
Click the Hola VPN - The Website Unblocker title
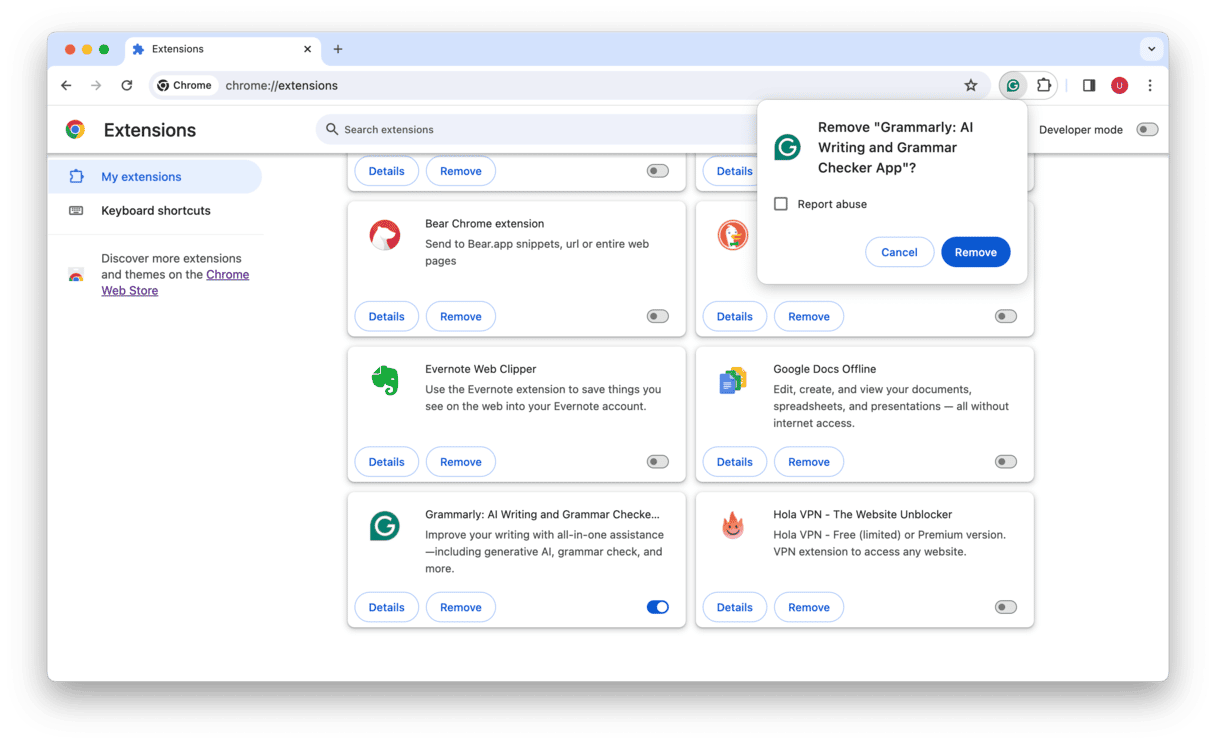(862, 515)
